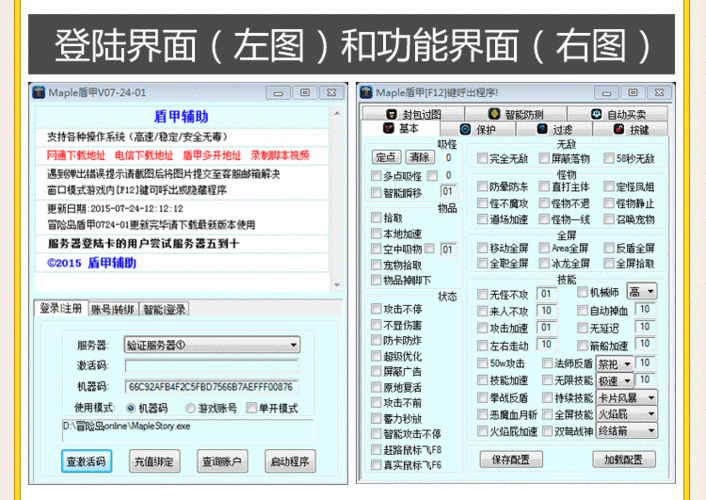Select the 基本 tab

pos(400,129)
